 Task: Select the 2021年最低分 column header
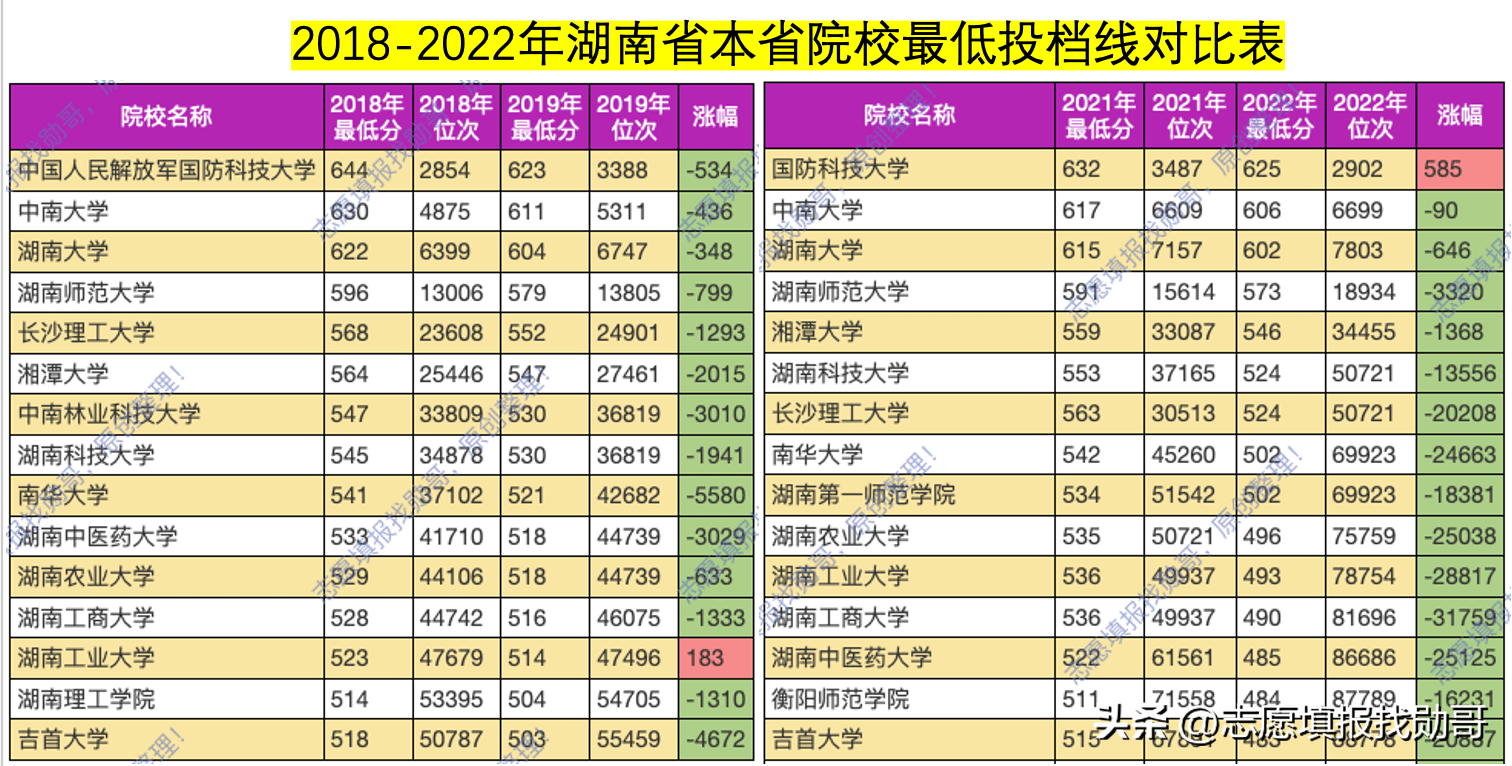1099,116
